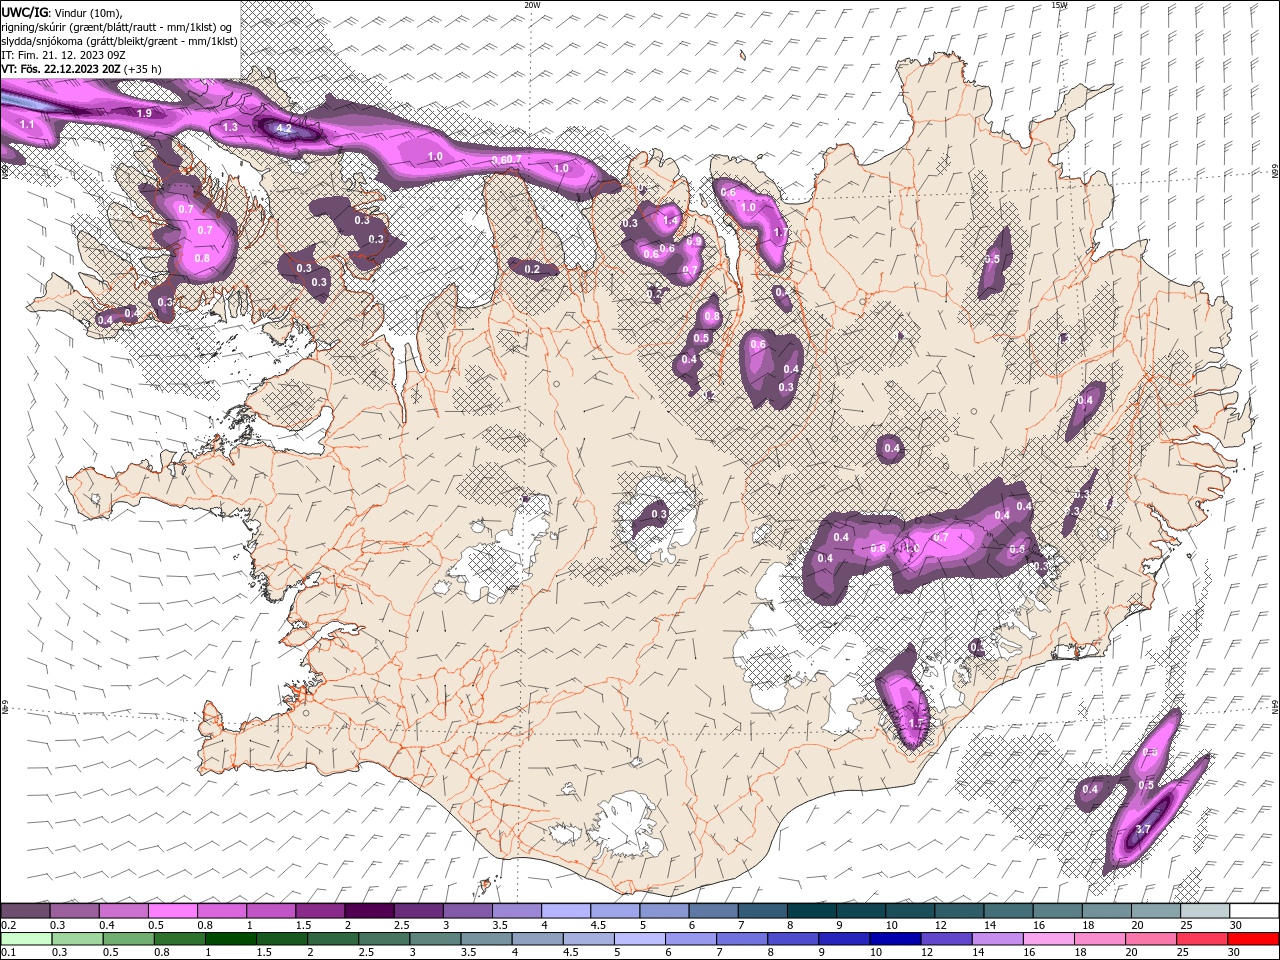This screenshot has width=1280, height=960.
Task: Click the 'slydda/snjókoma' legend description line
Action: pos(119,41)
